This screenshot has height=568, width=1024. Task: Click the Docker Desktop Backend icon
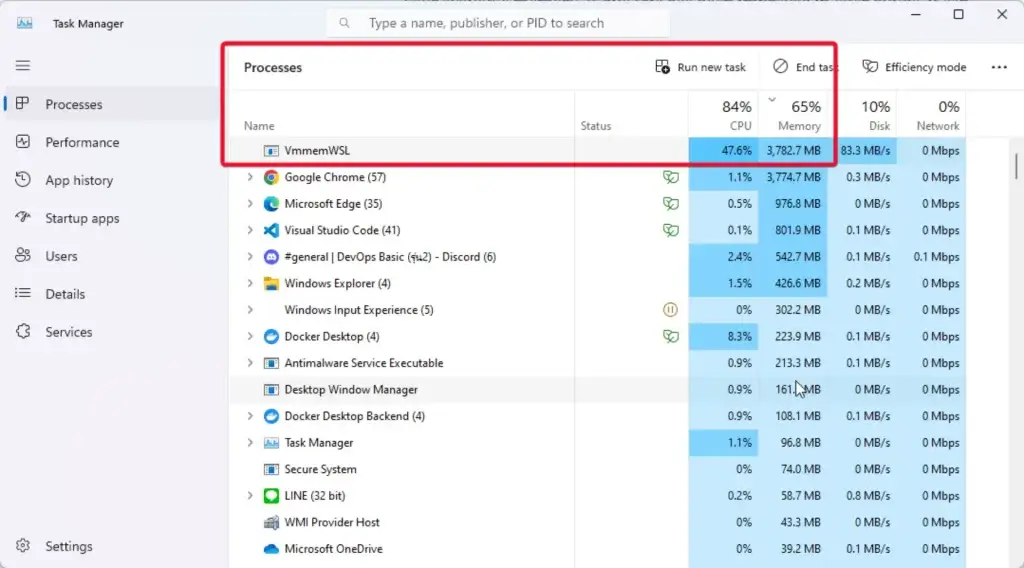coord(271,416)
